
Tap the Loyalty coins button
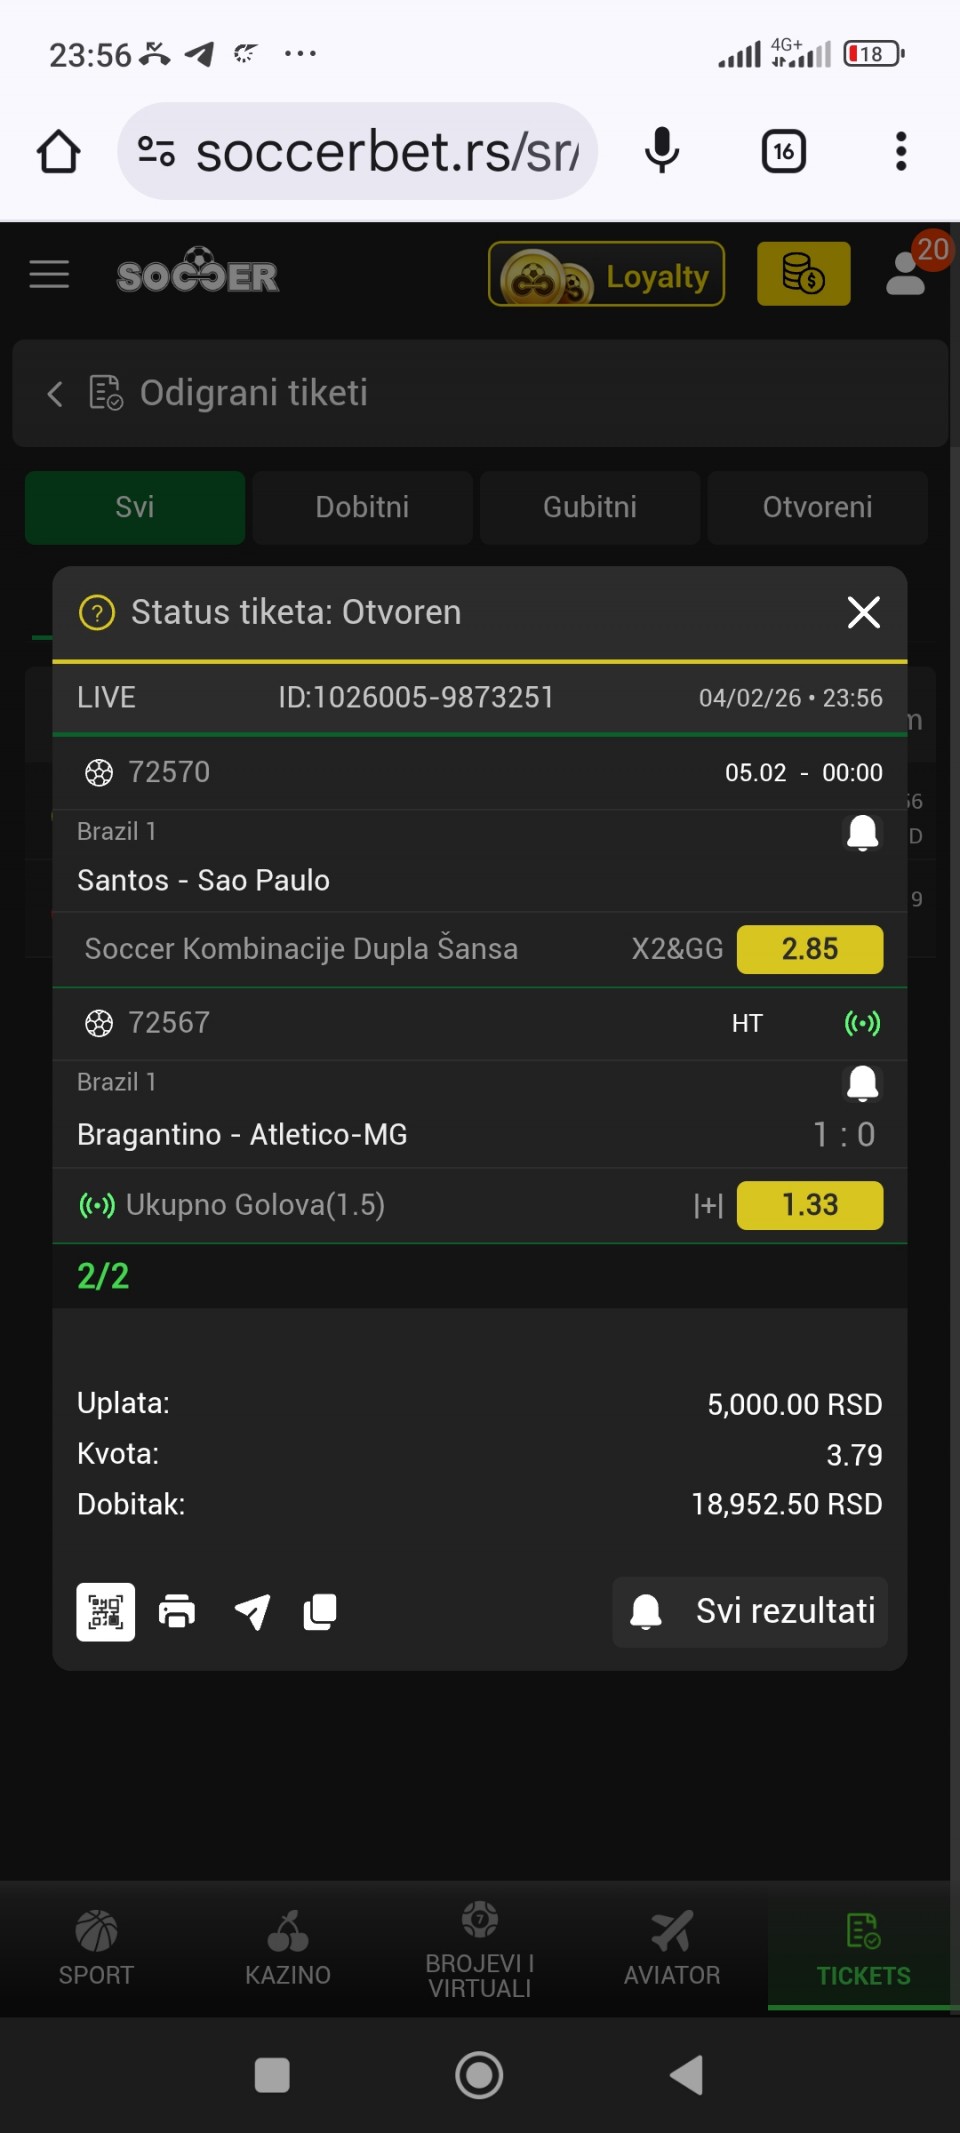pos(606,274)
